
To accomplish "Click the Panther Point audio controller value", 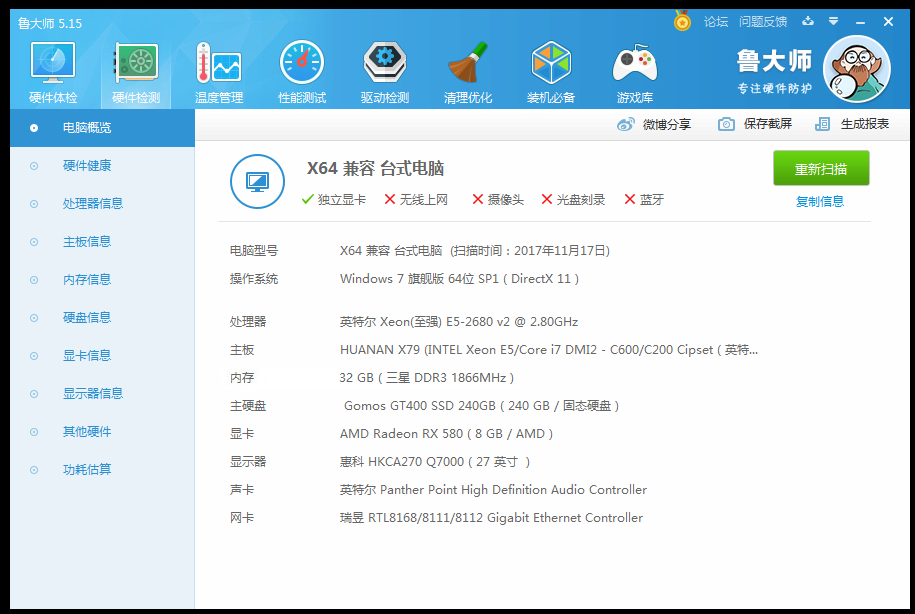I will coord(493,490).
